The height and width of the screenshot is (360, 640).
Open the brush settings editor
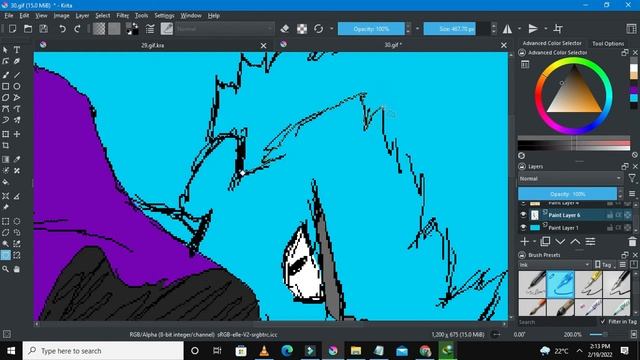pyautogui.click(x=150, y=29)
